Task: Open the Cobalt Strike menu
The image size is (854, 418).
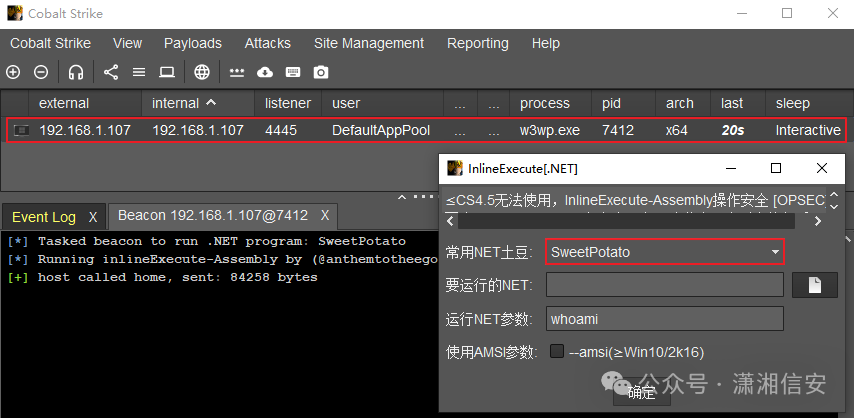Action: click(51, 43)
